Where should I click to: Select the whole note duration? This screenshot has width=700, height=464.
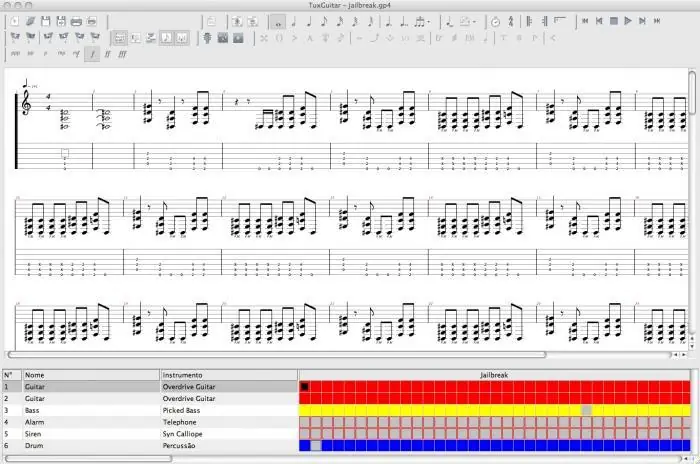click(x=278, y=21)
